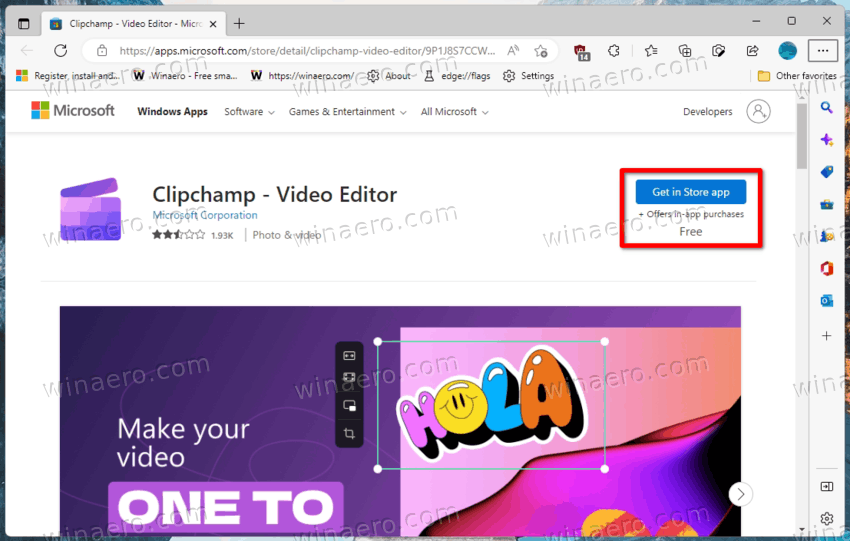The width and height of the screenshot is (850, 541).
Task: Open sidebar Search icon
Action: coord(826,107)
